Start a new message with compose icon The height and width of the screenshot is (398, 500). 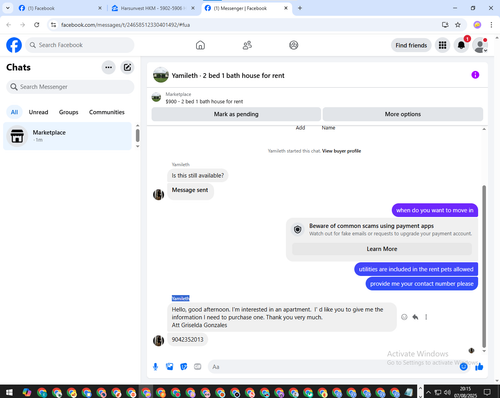pyautogui.click(x=127, y=67)
